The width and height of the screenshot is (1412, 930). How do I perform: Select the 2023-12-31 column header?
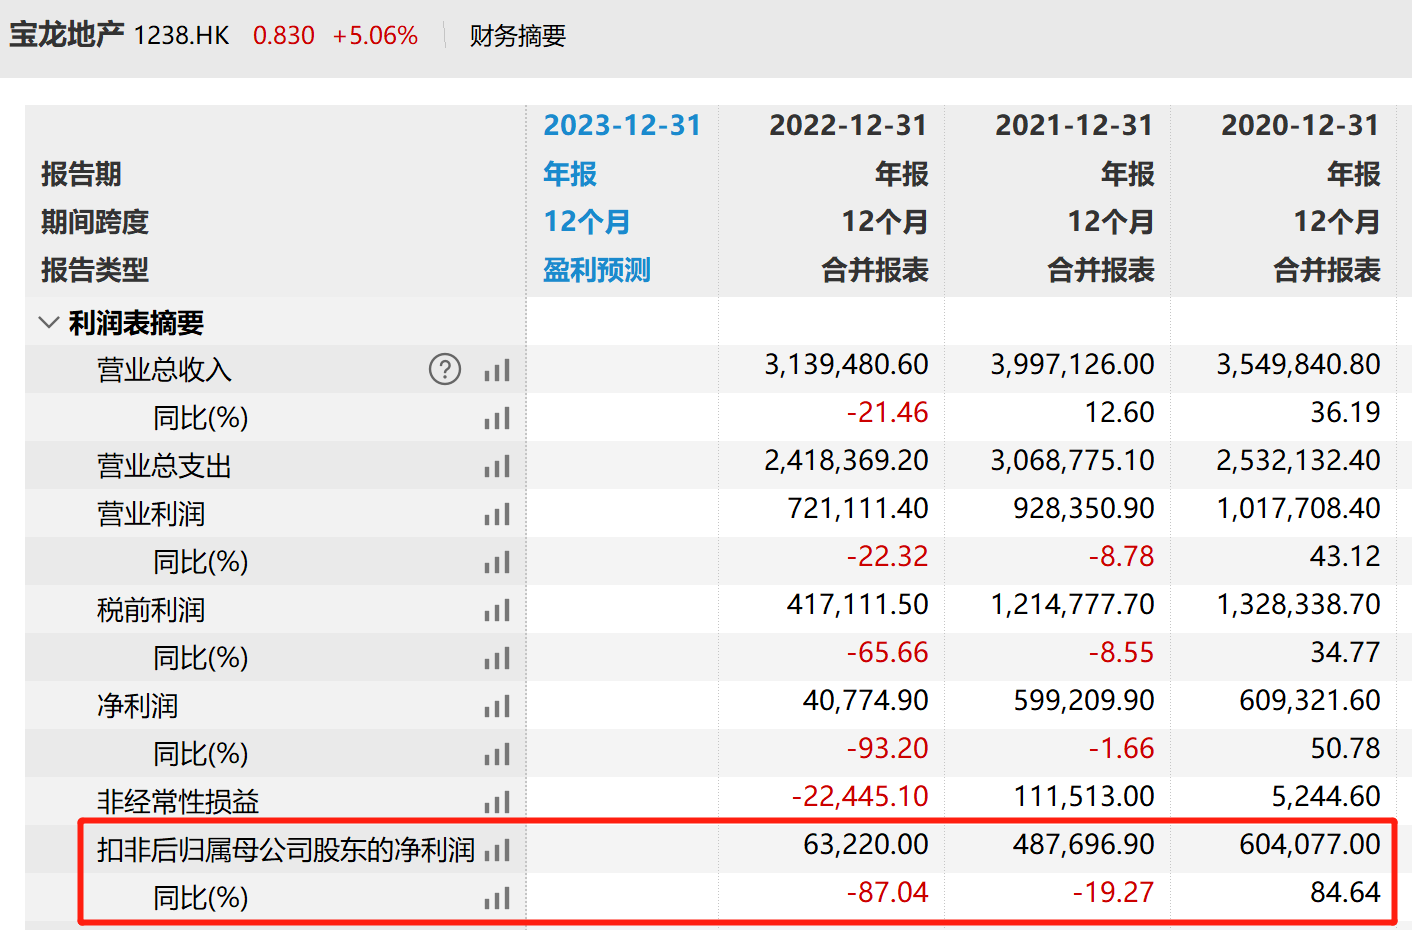622,125
